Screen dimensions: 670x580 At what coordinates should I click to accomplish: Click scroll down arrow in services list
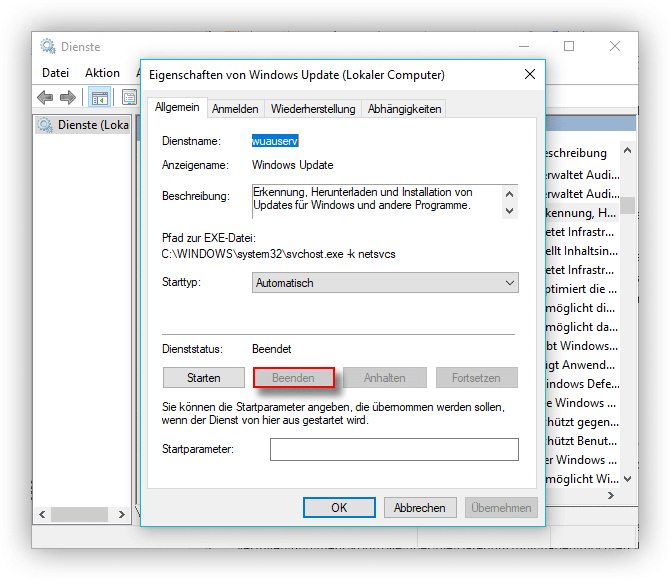pyautogui.click(x=627, y=479)
